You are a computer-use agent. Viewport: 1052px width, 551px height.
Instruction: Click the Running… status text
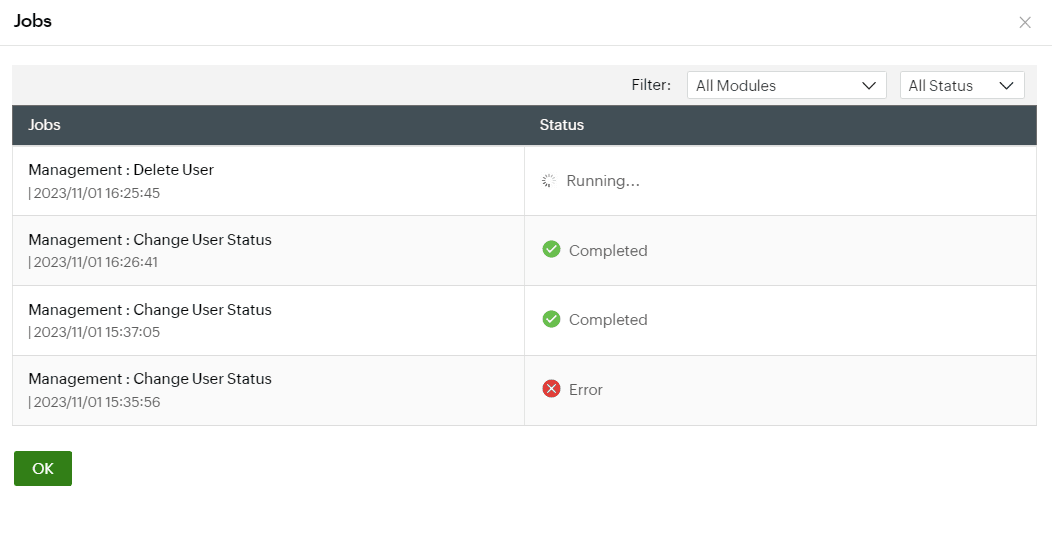point(603,181)
